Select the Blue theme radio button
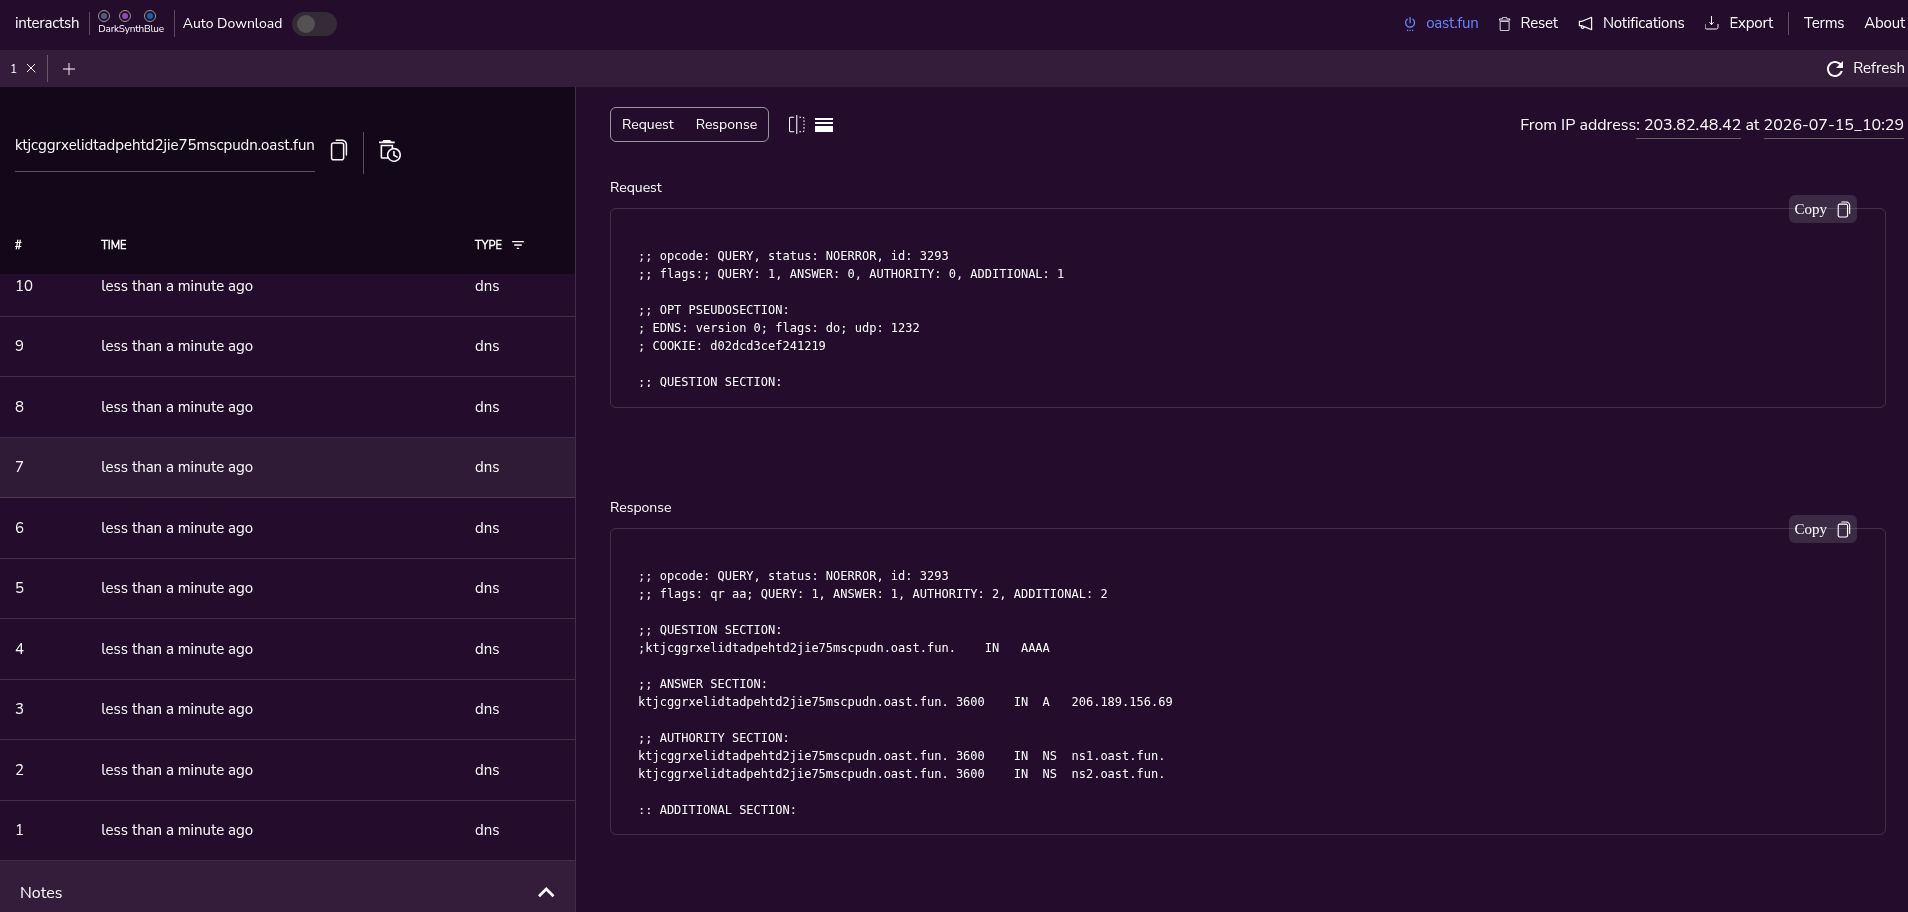1908x912 pixels. tap(150, 16)
